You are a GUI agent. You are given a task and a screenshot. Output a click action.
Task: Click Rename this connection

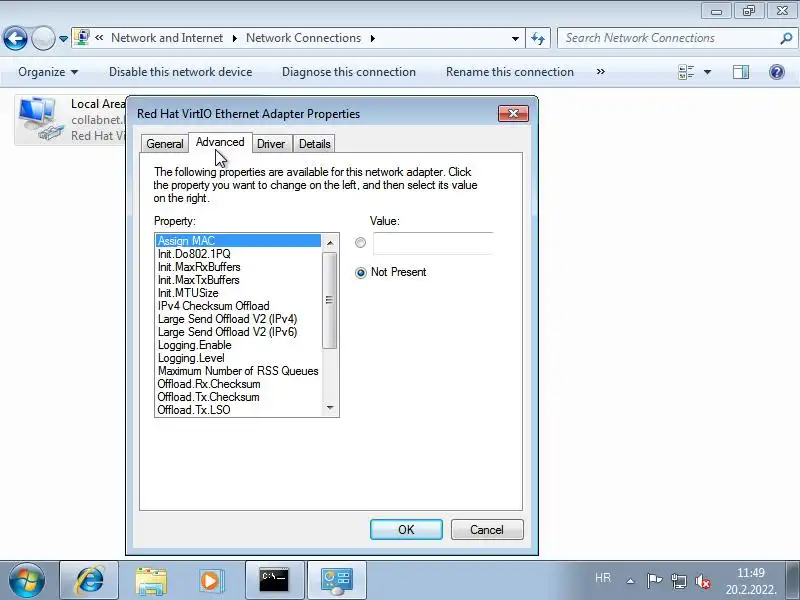click(510, 72)
